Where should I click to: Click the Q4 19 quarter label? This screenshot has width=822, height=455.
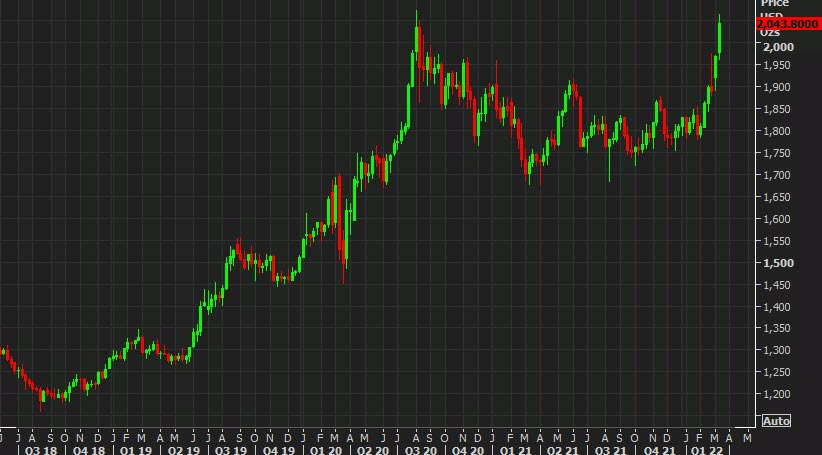click(x=276, y=450)
